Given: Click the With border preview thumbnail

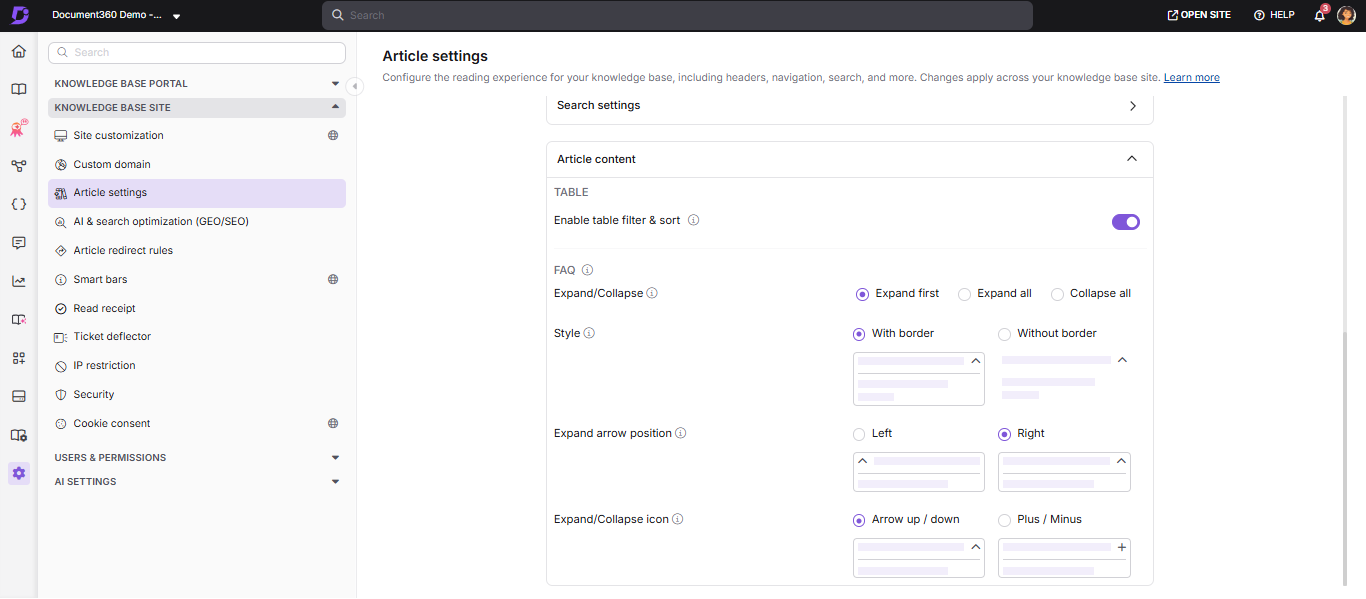Looking at the screenshot, I should pyautogui.click(x=919, y=378).
